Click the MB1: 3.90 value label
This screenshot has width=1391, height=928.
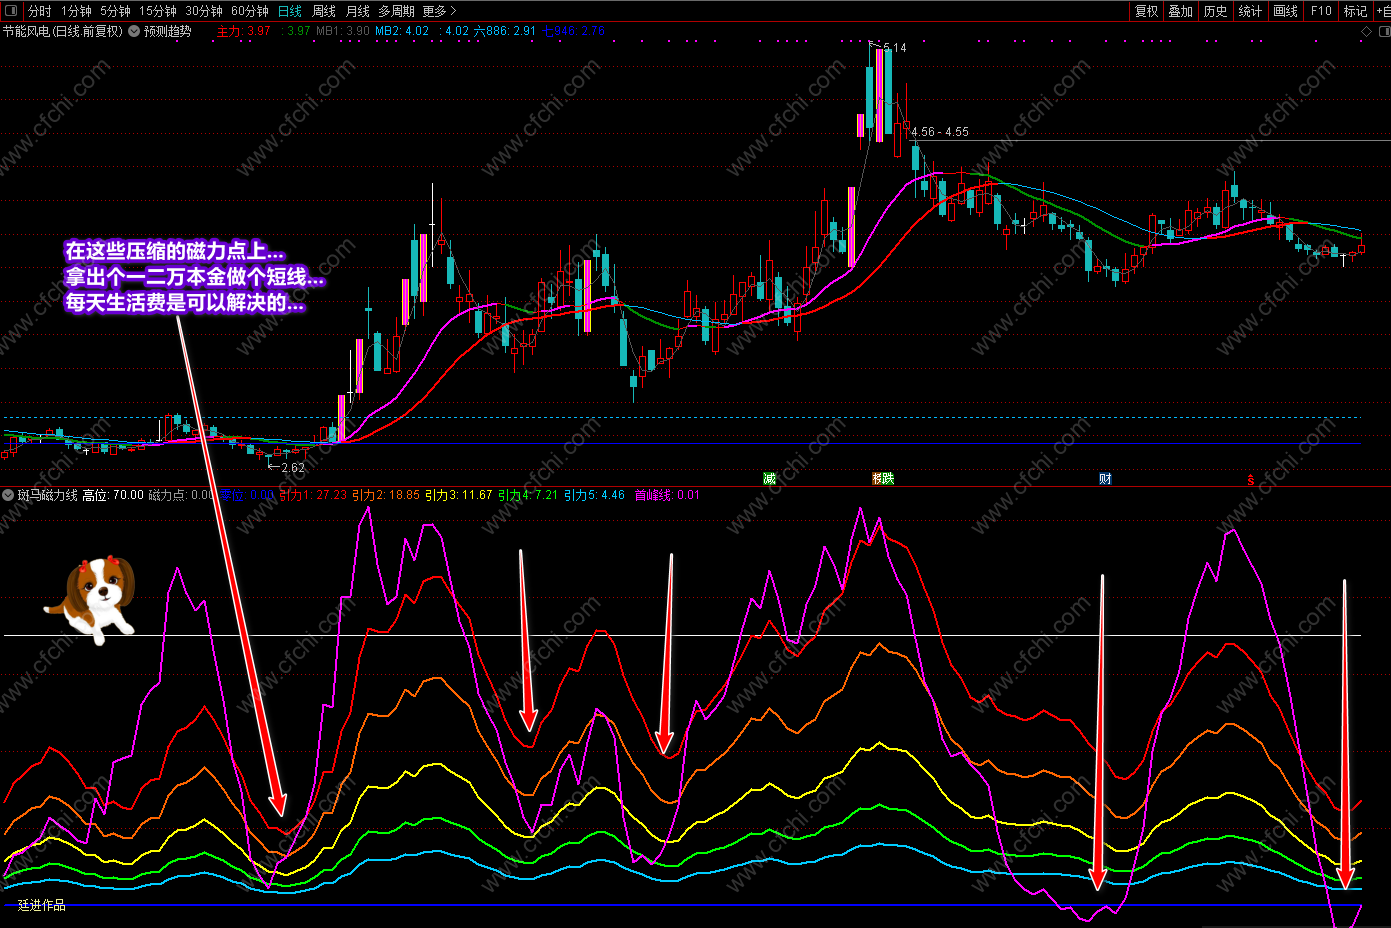(x=343, y=31)
